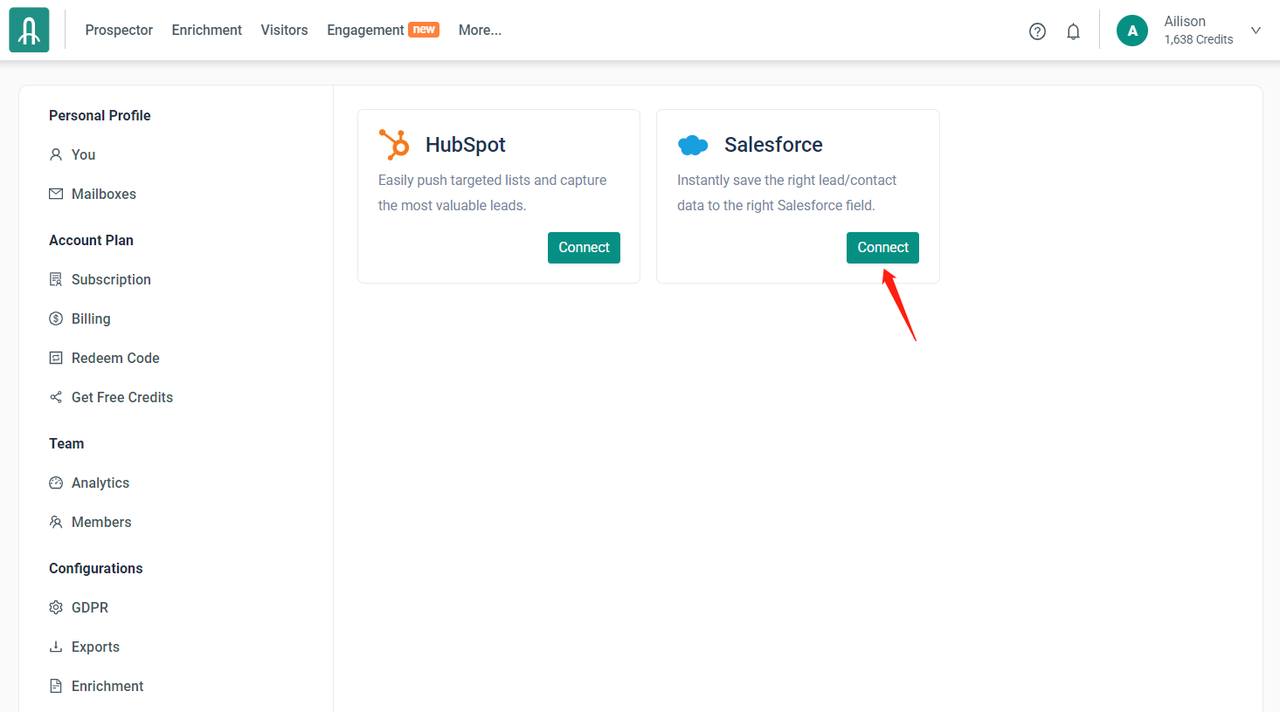The image size is (1280, 712).
Task: Connect the Salesforce integration
Action: tap(883, 248)
